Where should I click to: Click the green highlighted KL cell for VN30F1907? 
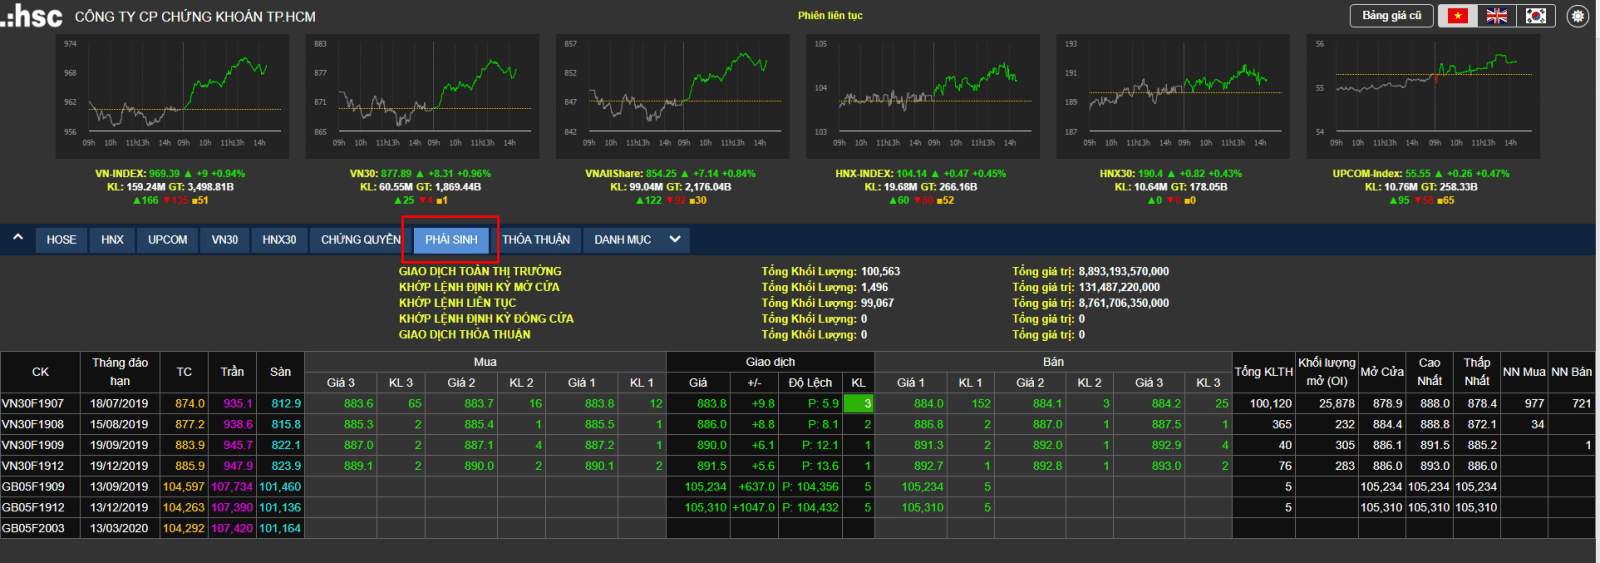[x=858, y=404]
